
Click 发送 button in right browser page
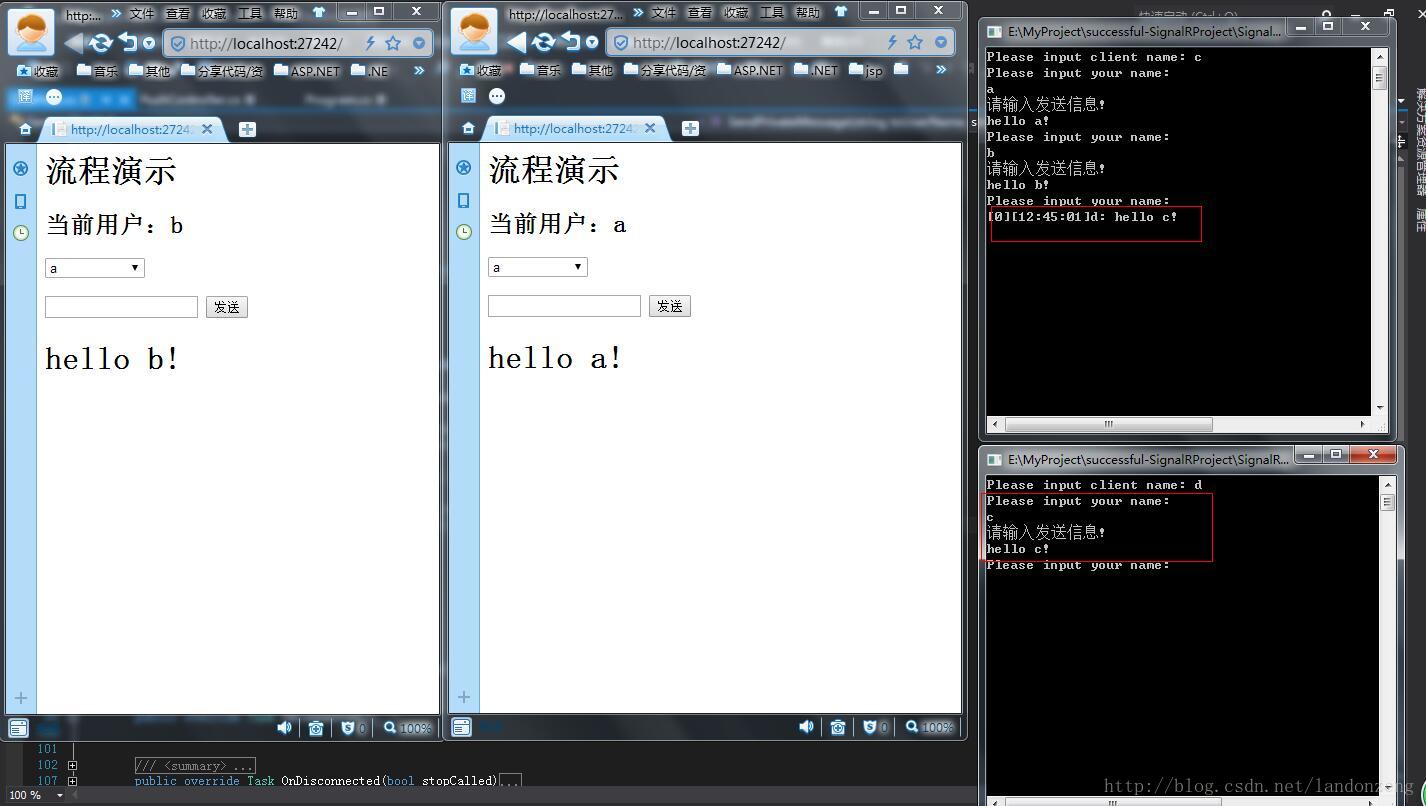tap(669, 306)
